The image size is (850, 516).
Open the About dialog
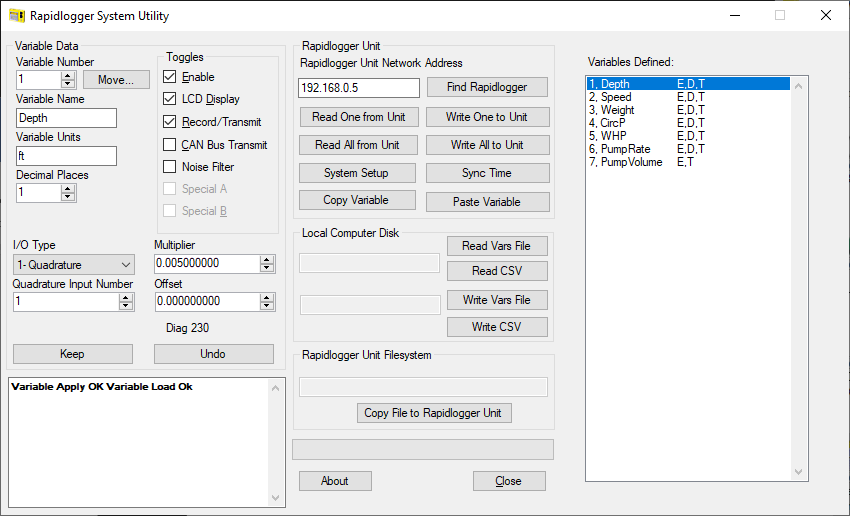point(335,481)
